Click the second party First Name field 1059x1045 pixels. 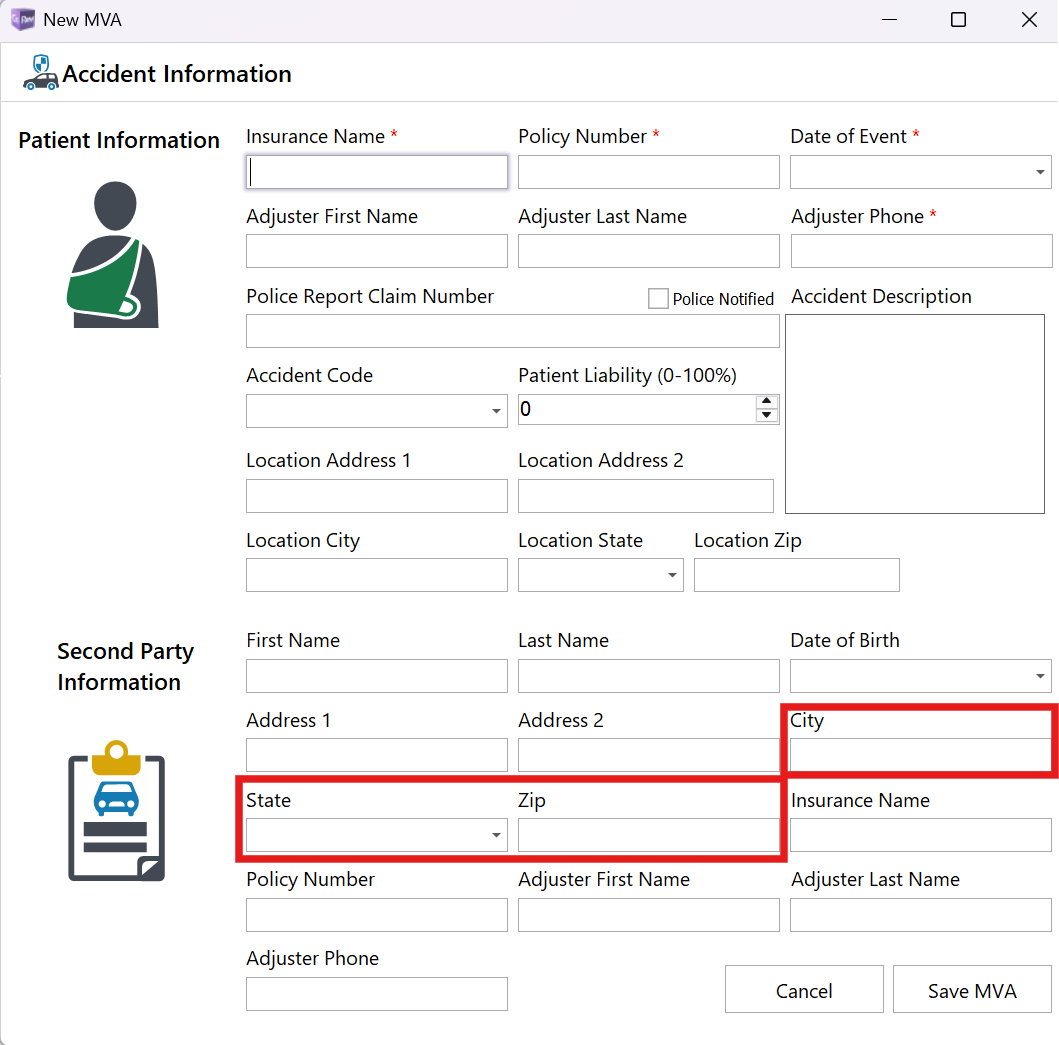[377, 676]
